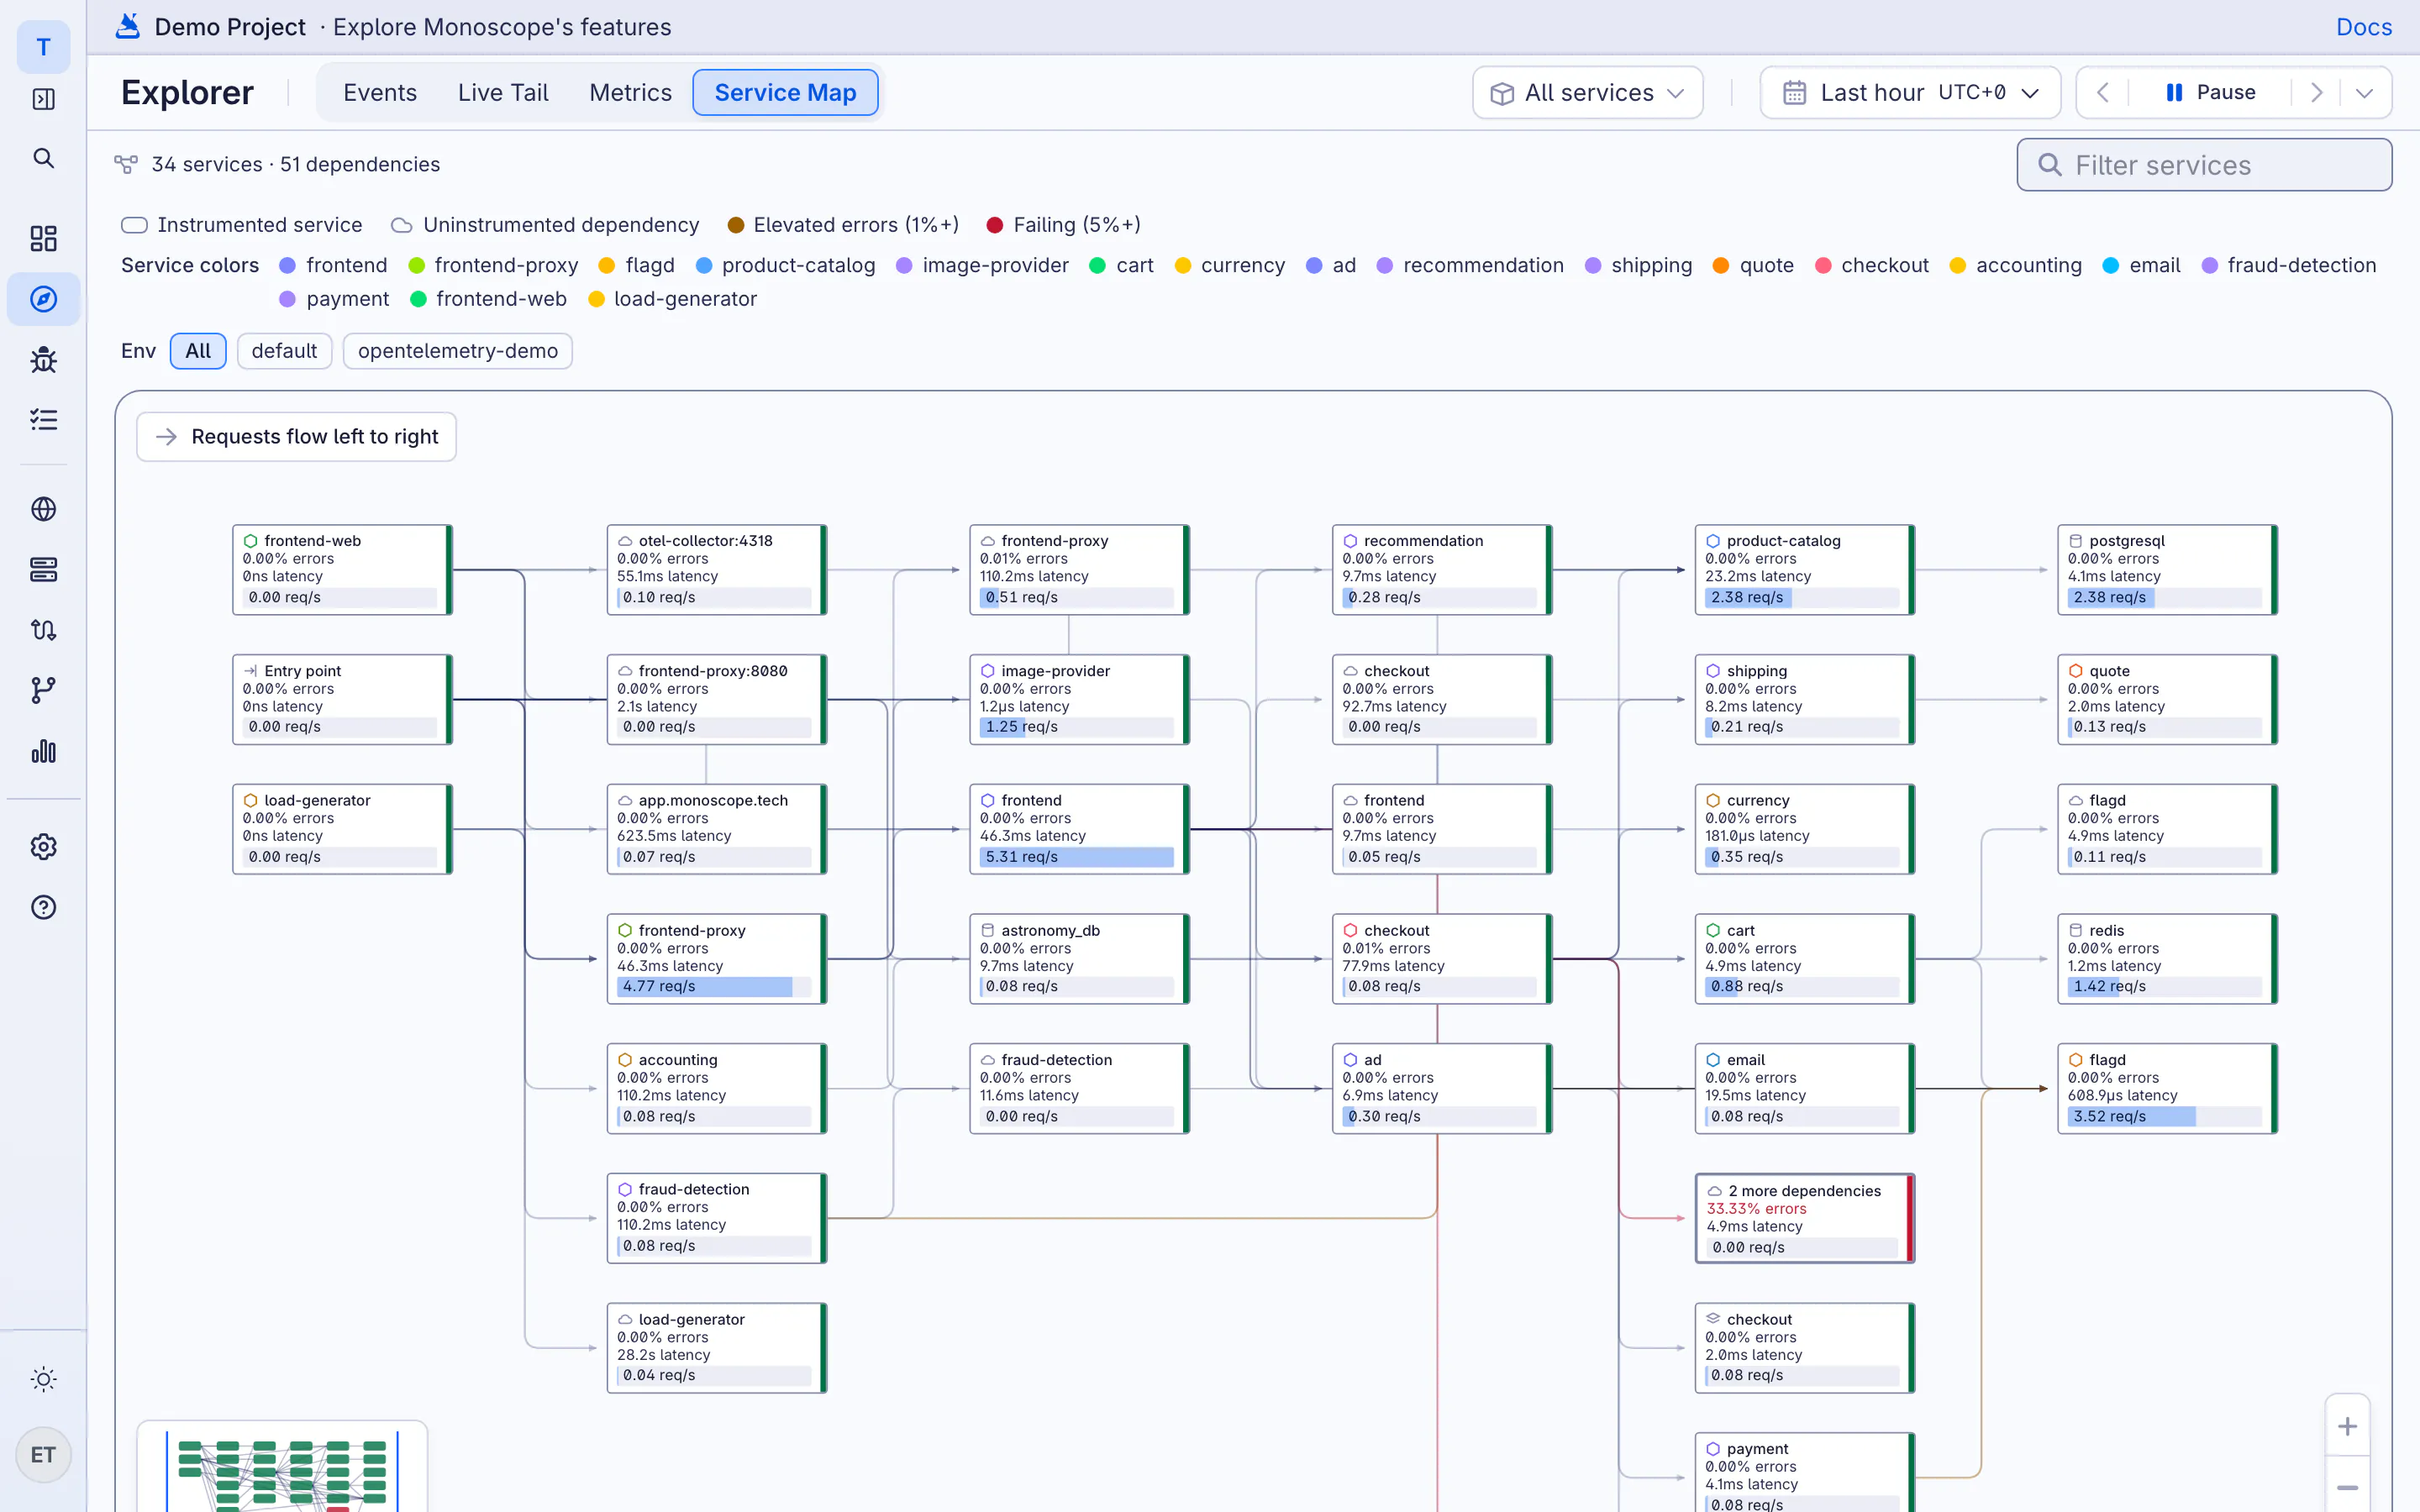
Task: Select the astronomy_db service node
Action: (x=1079, y=958)
